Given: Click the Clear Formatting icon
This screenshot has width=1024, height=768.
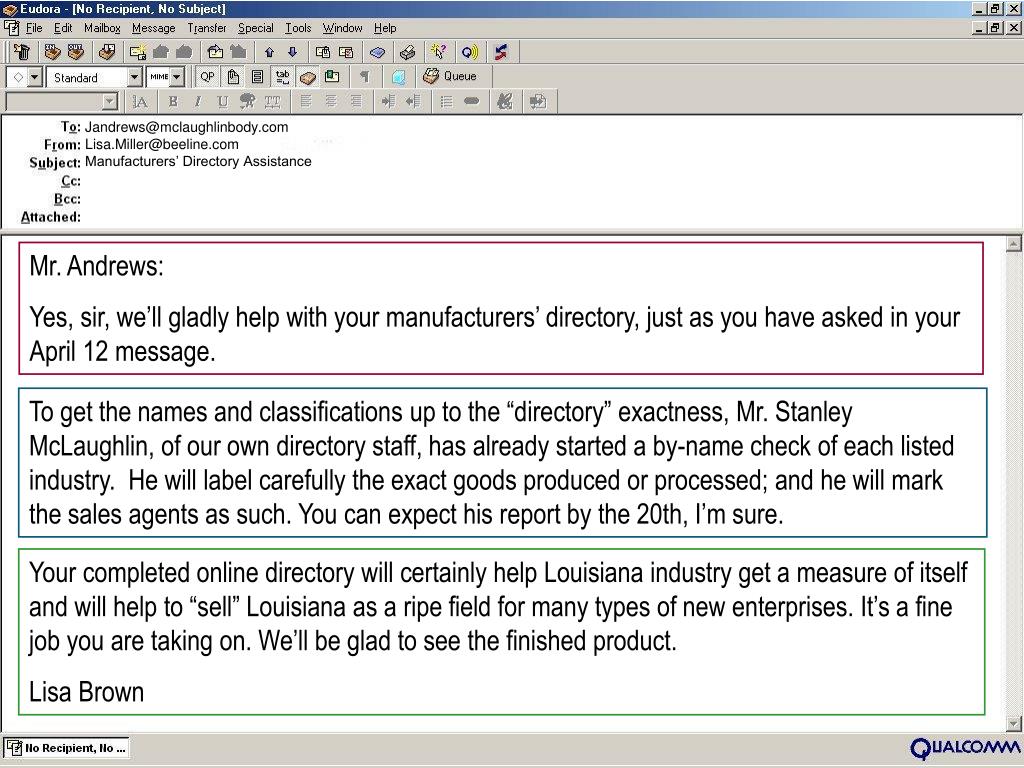Looking at the screenshot, I should (x=504, y=101).
